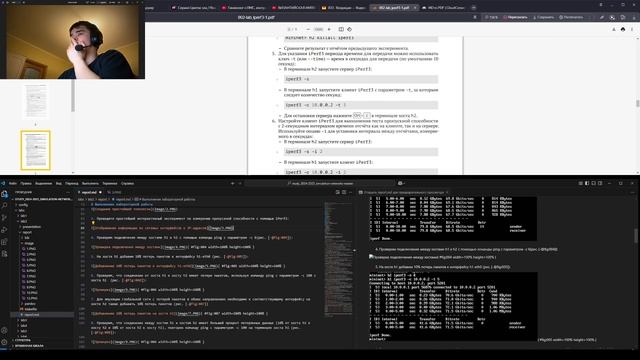
Task: Open the PDF viewer more options menu
Action: (632, 29)
